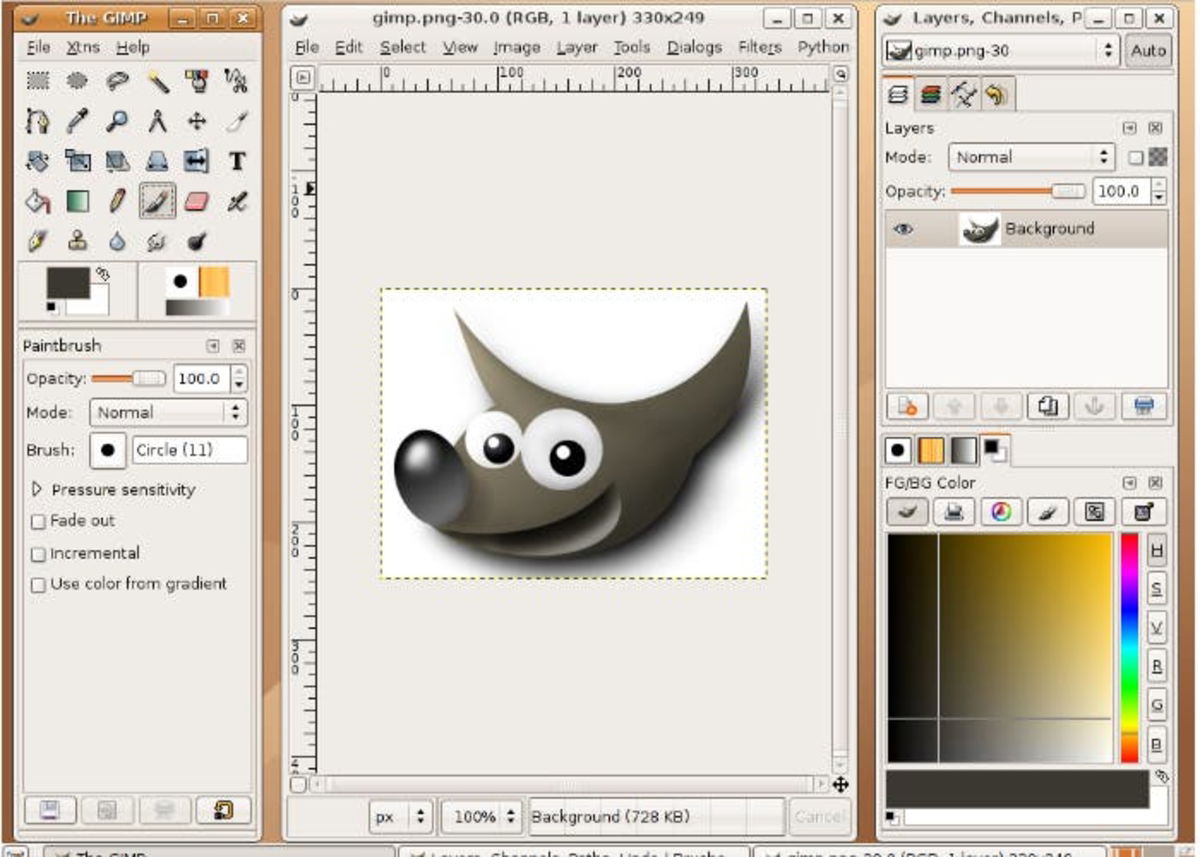Select the Text tool
The width and height of the screenshot is (1200, 857).
point(237,161)
